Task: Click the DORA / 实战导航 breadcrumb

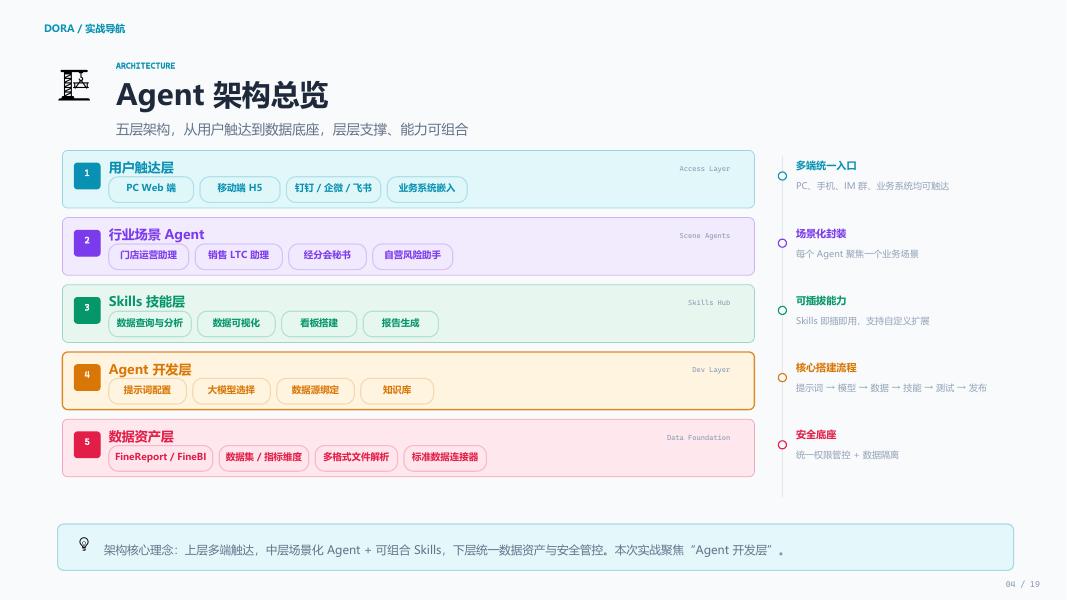Action: tap(84, 29)
